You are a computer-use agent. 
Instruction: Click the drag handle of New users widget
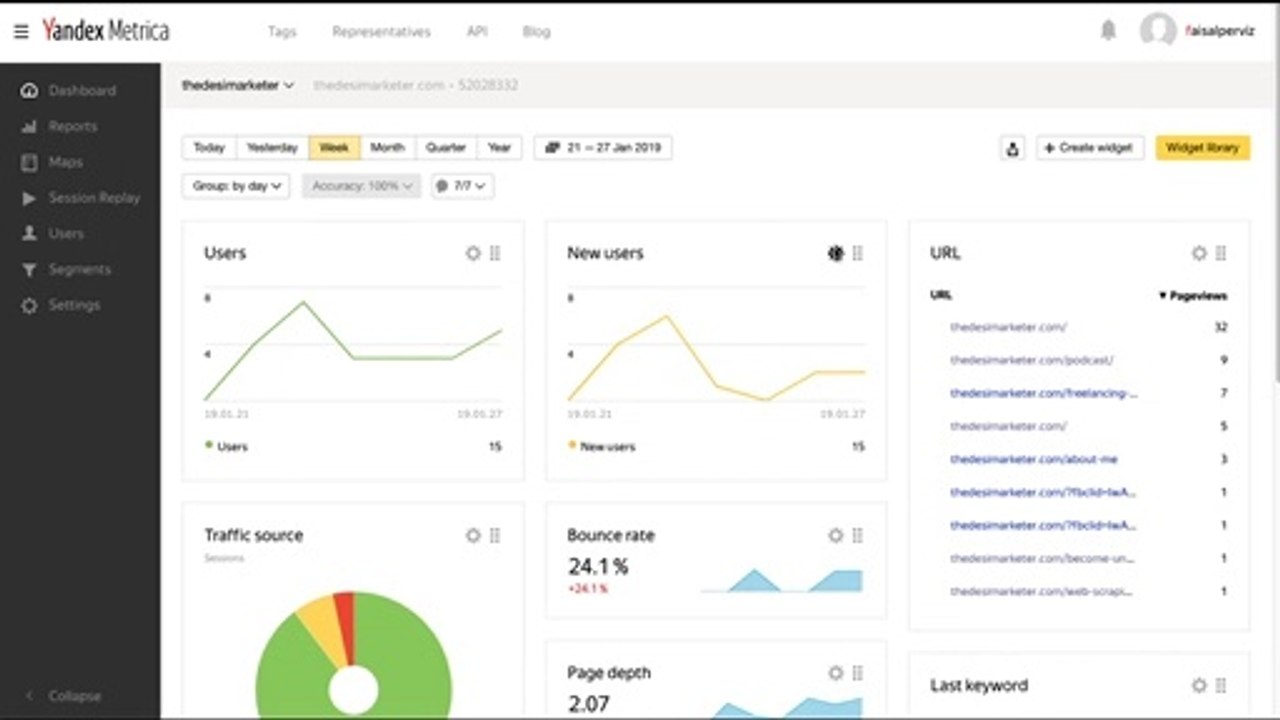click(858, 253)
